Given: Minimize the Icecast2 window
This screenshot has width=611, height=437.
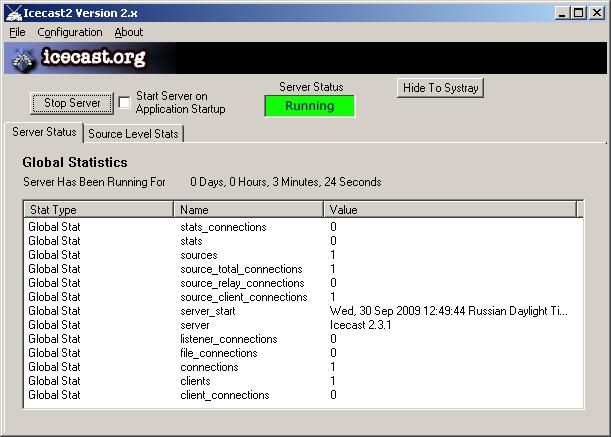Looking at the screenshot, I should 562,13.
